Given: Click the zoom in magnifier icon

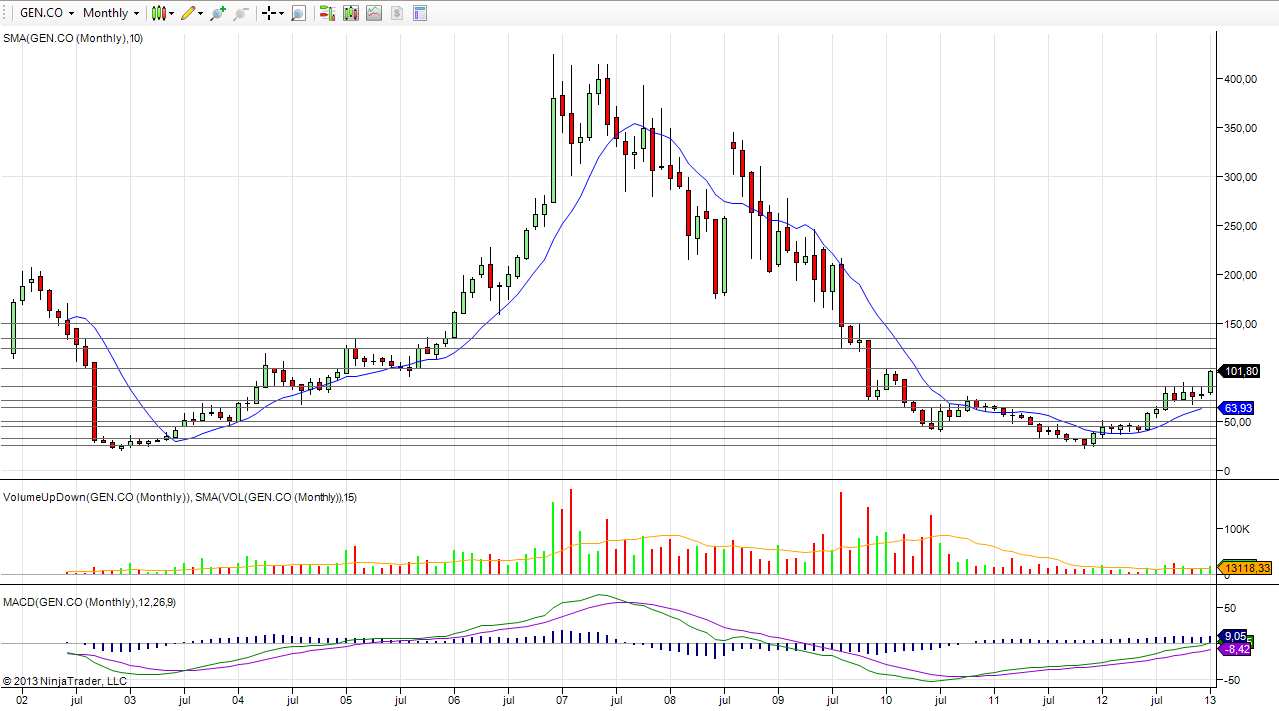Looking at the screenshot, I should click(217, 13).
